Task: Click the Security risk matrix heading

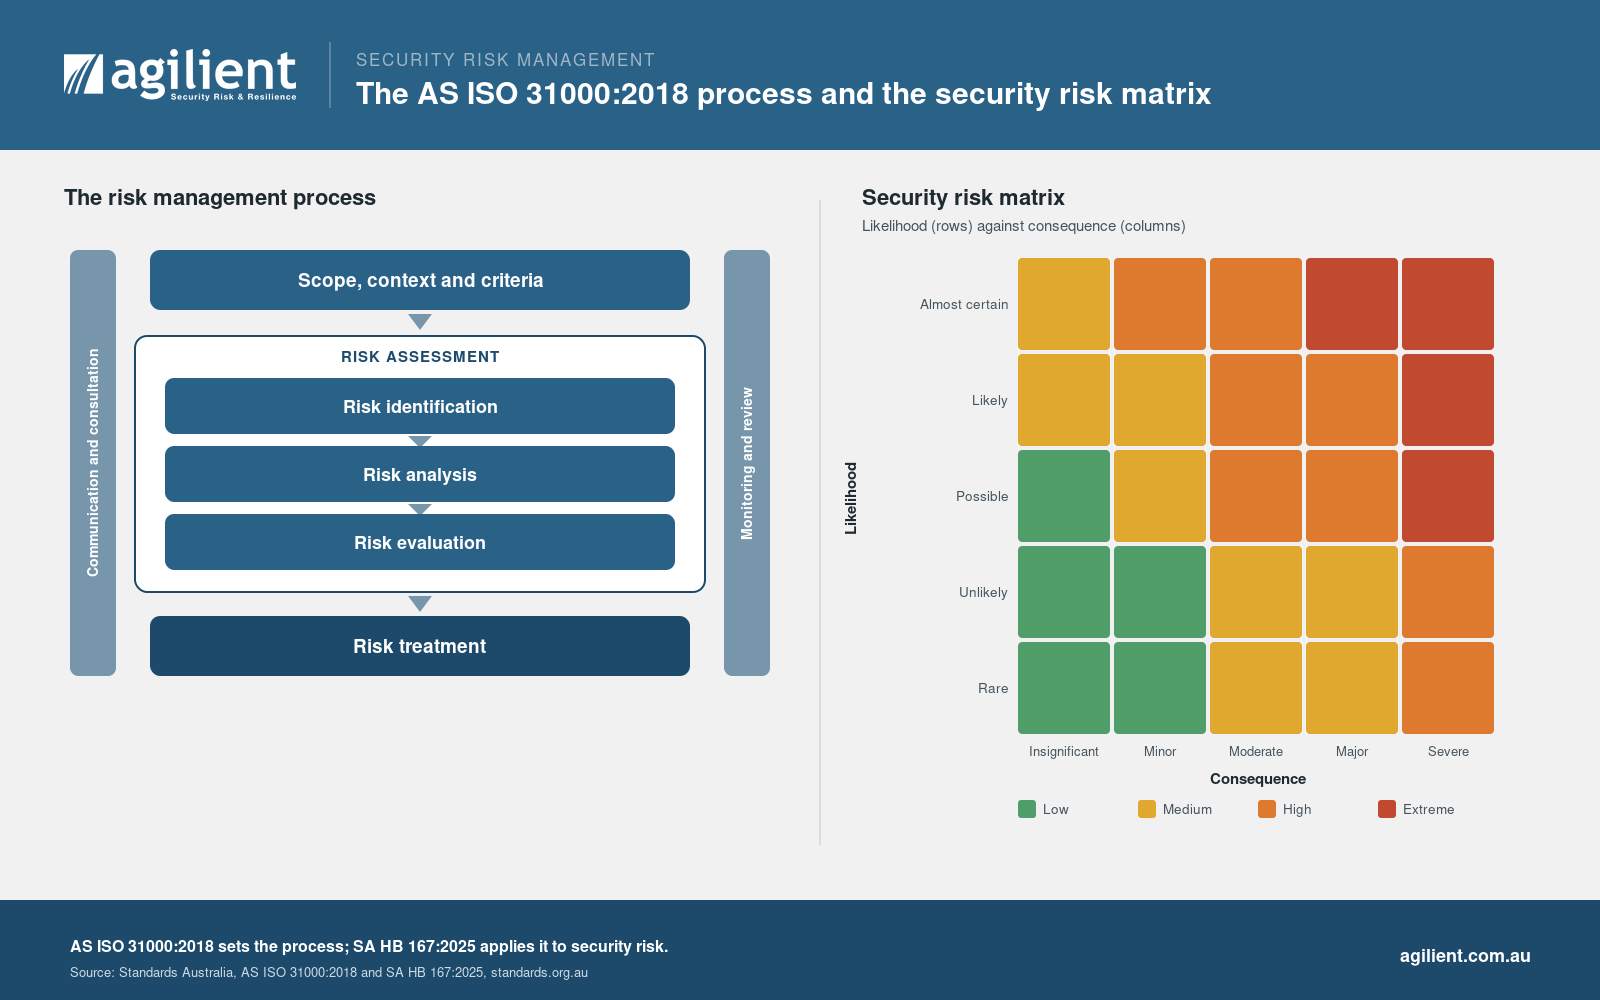Action: pos(963,197)
